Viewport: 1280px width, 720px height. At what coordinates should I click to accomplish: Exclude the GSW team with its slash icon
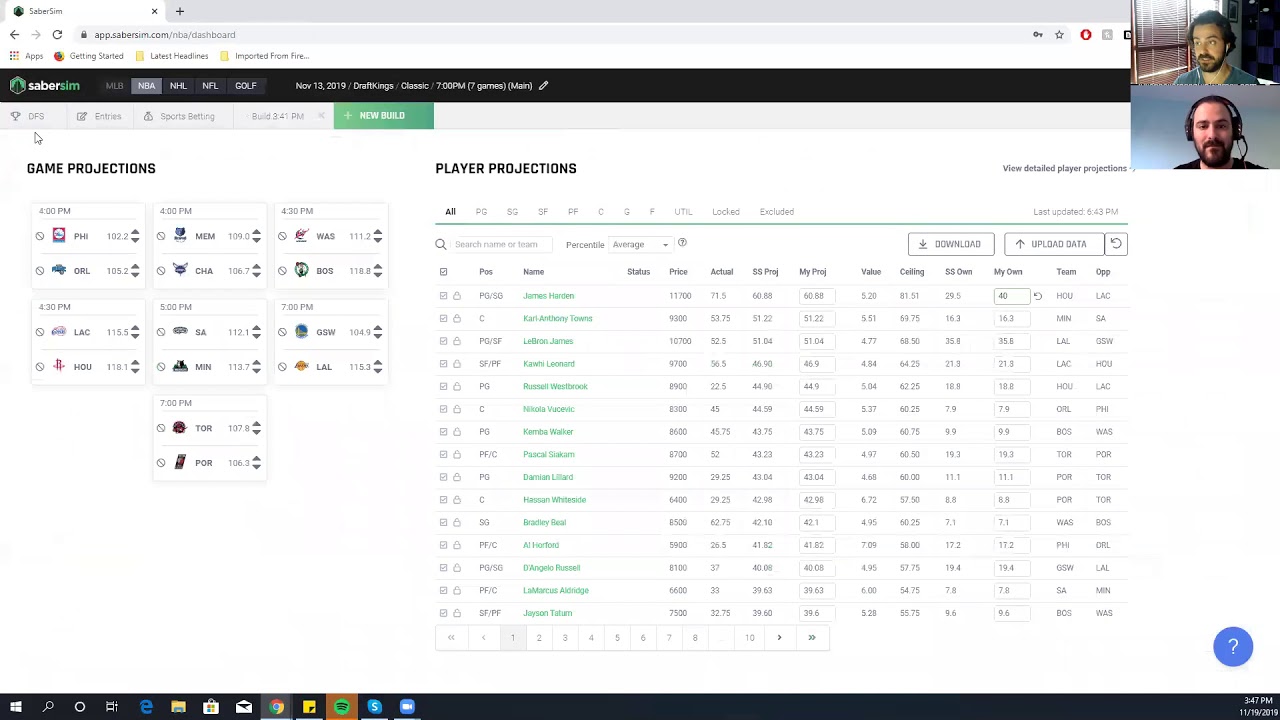click(282, 332)
